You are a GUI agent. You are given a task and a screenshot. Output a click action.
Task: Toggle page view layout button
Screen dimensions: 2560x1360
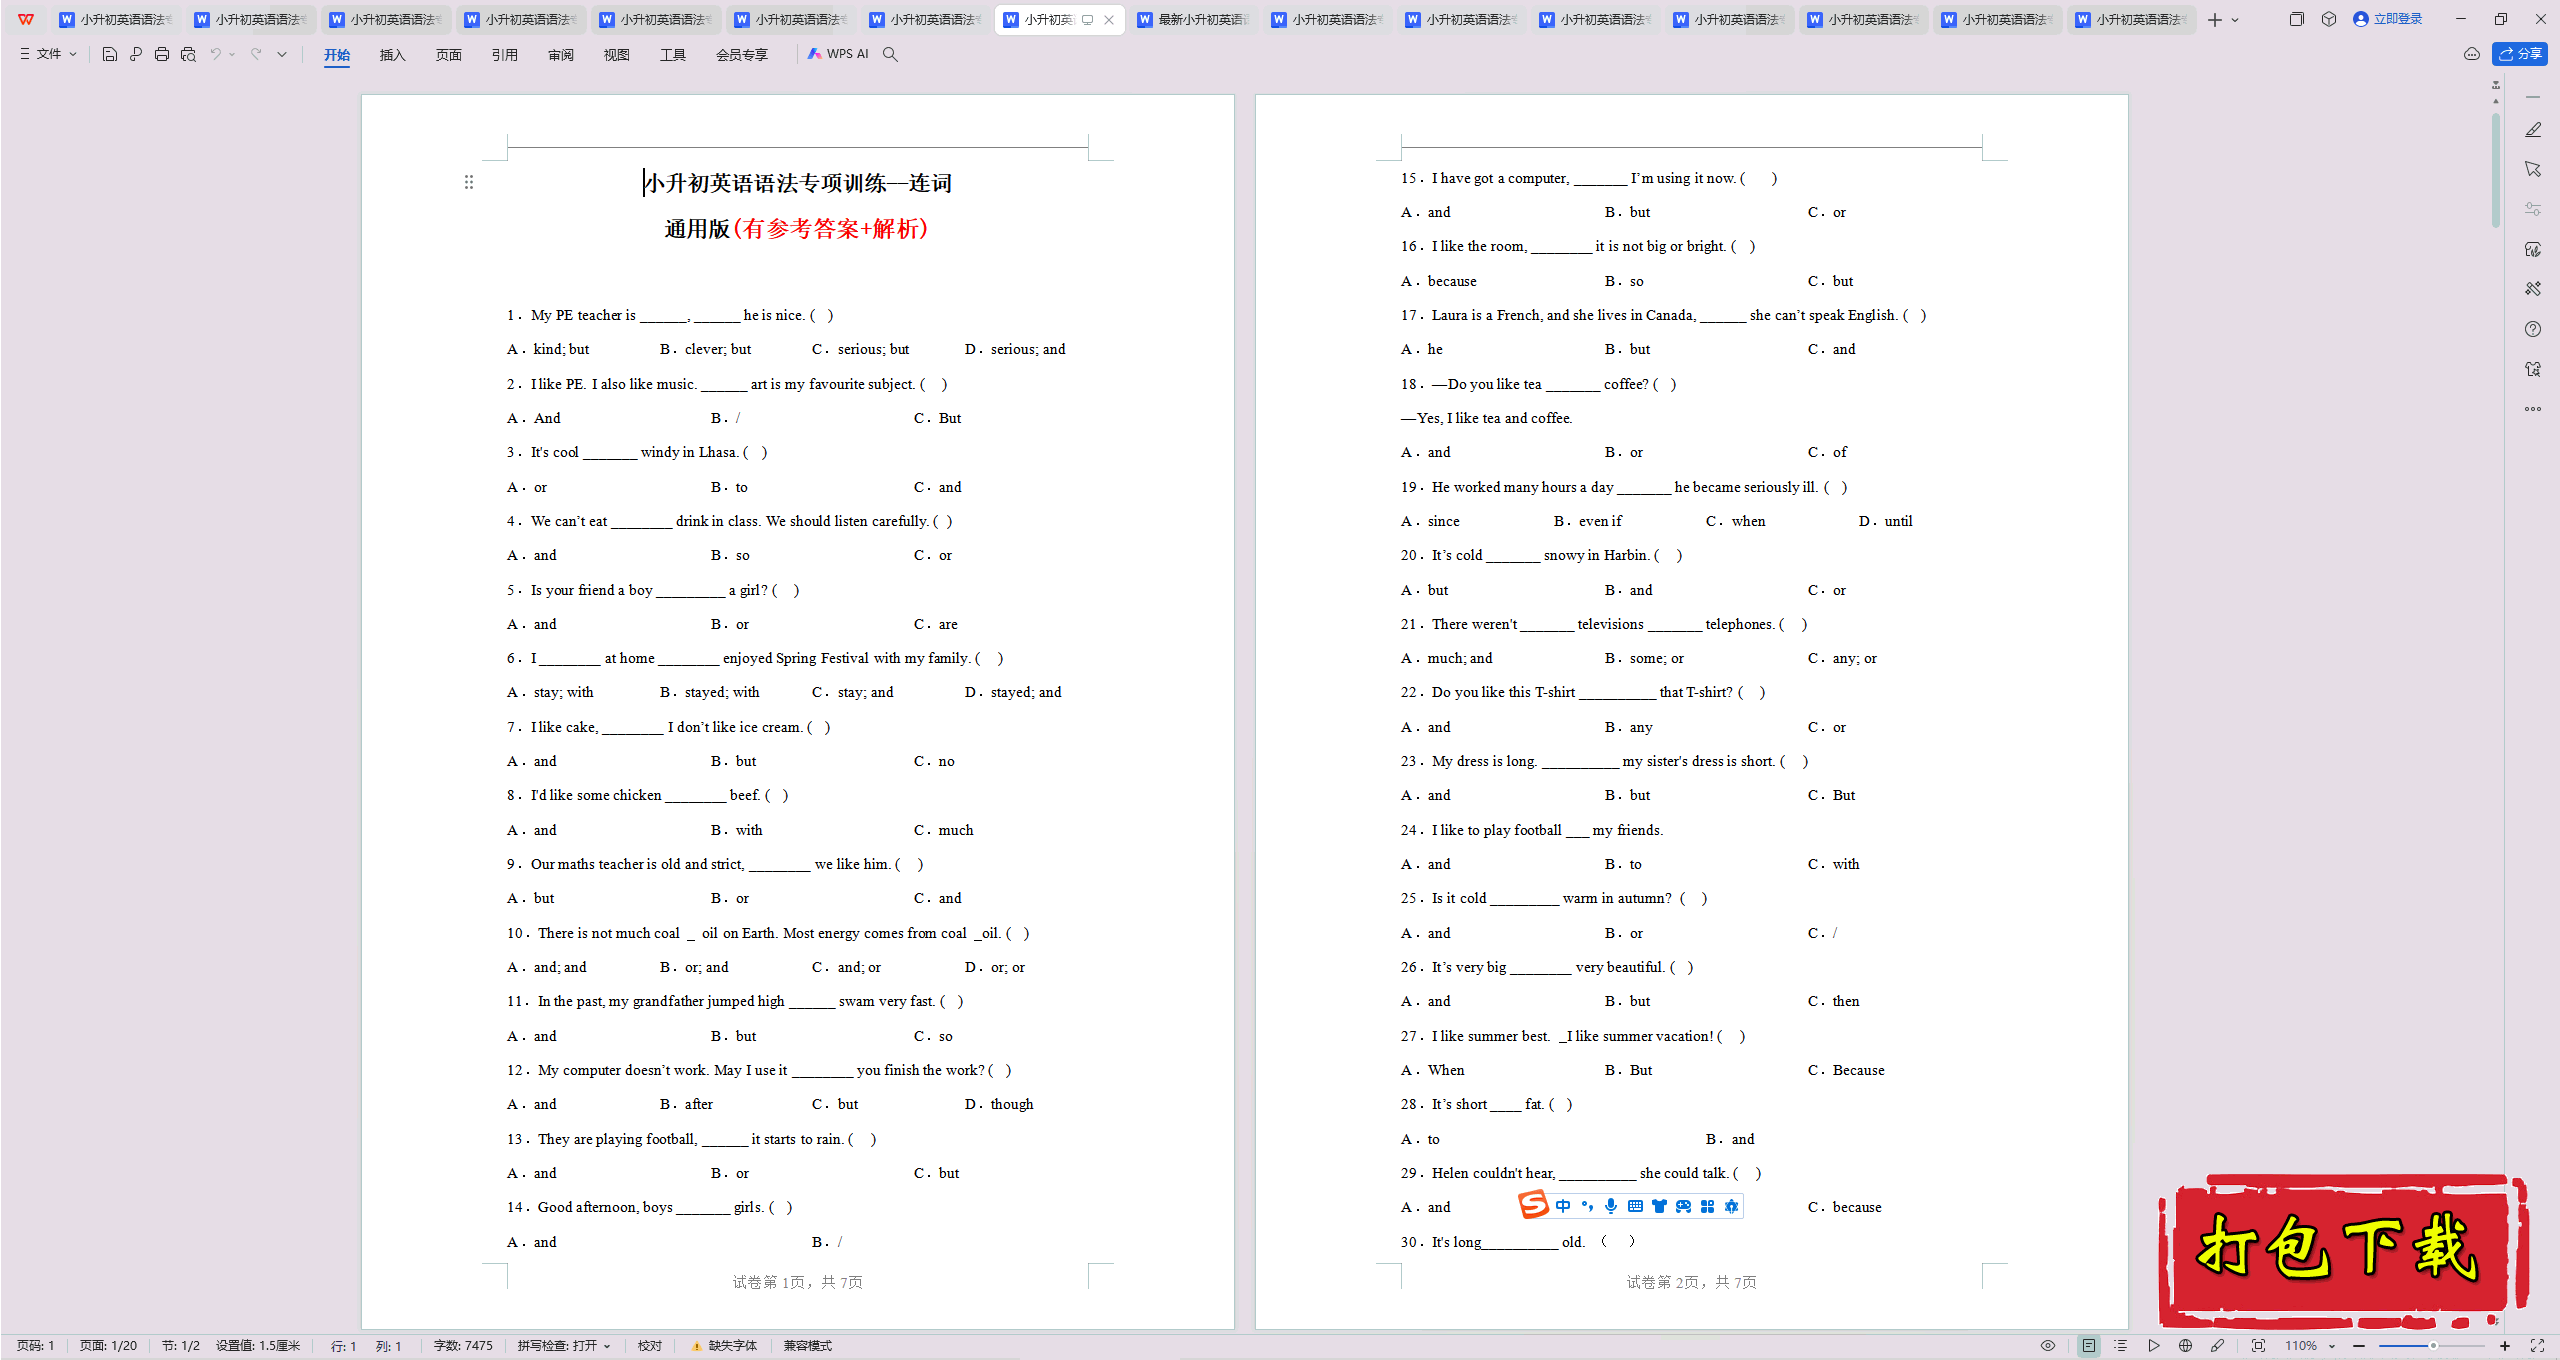click(x=2089, y=1346)
